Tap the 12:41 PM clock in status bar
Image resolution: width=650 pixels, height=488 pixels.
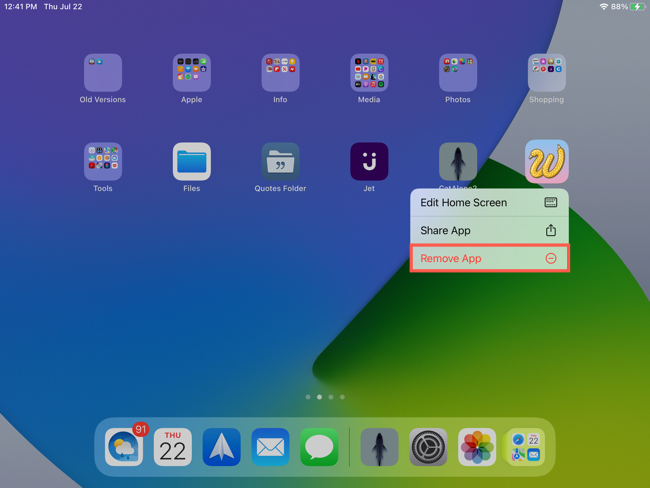click(x=20, y=7)
